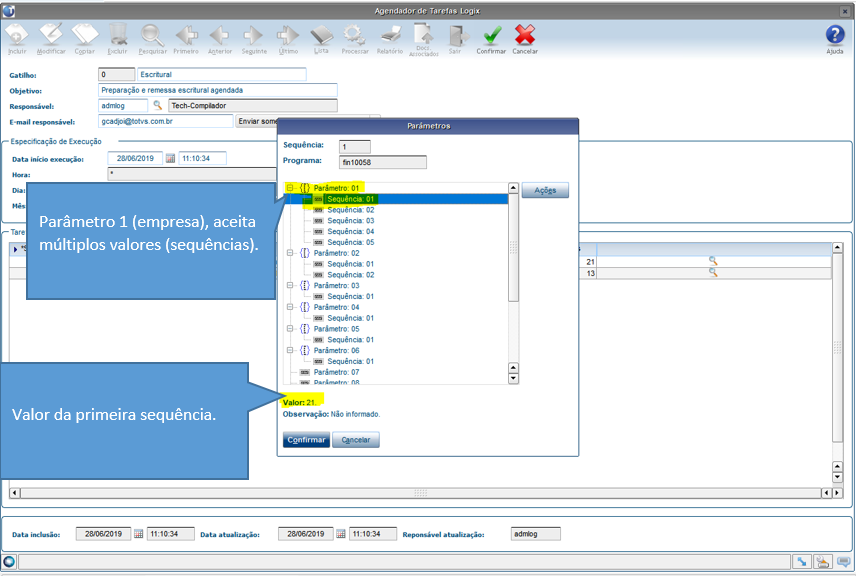856x576 pixels.
Task: Click left arrow of task grid horizontal scrollbar
Action: pyautogui.click(x=15, y=493)
